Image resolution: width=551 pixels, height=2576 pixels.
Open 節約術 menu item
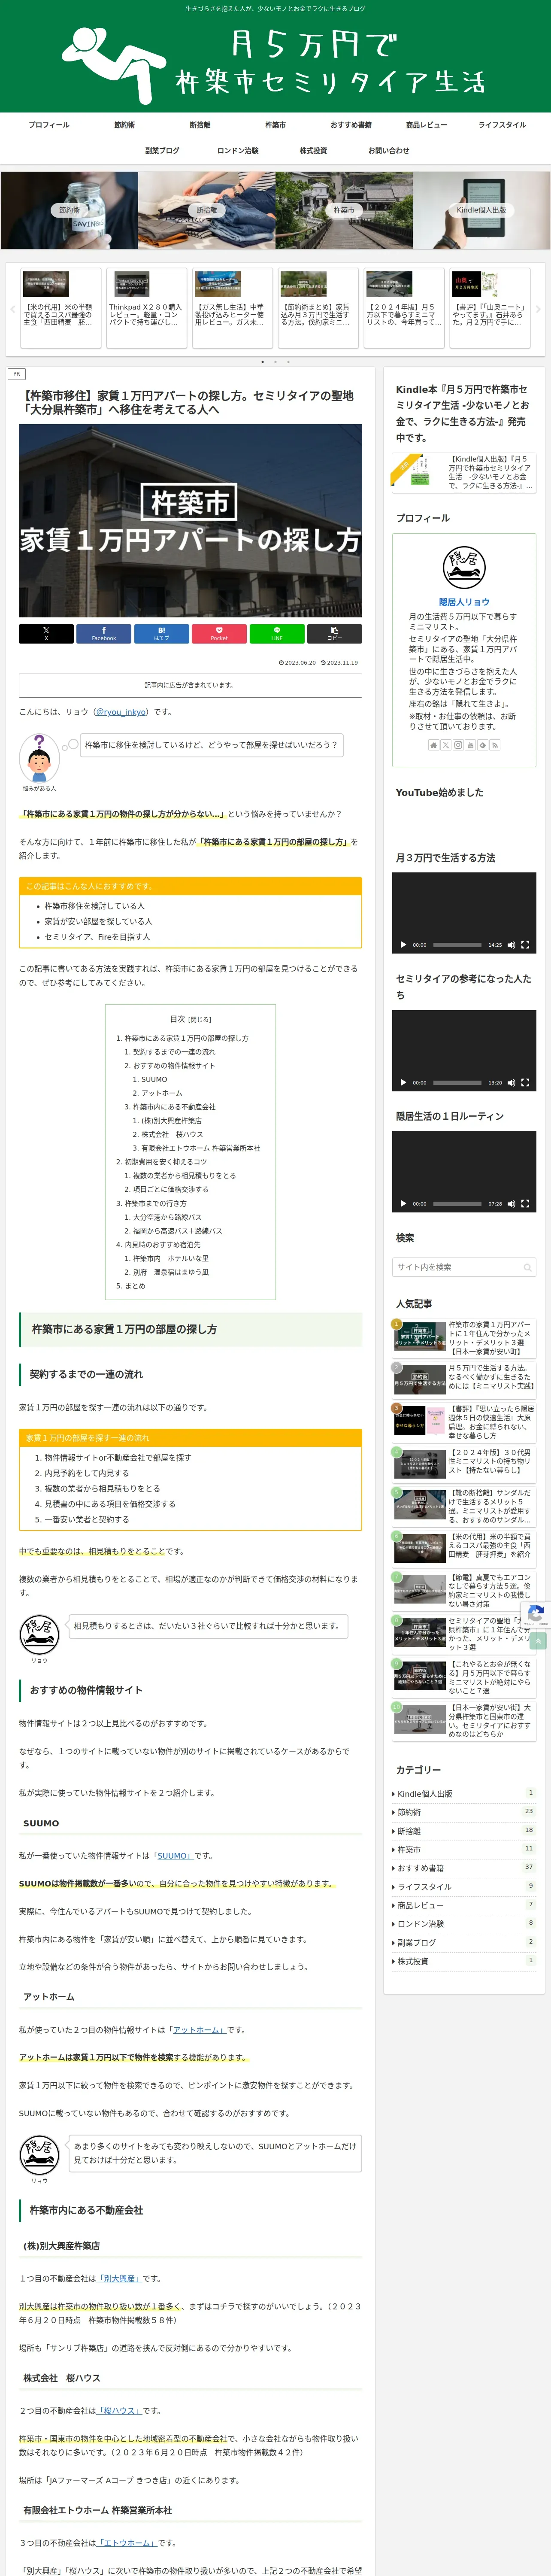pos(124,125)
